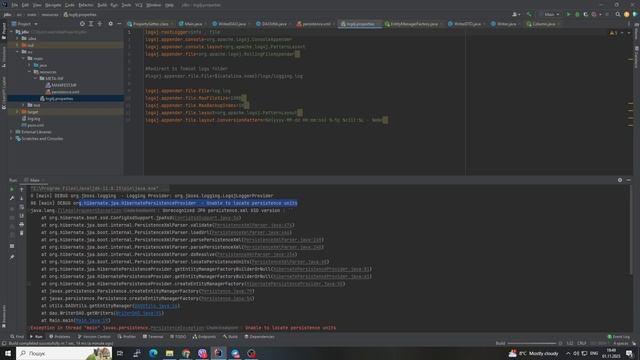
Task: Open the Project view dropdown
Action: coord(24,24)
